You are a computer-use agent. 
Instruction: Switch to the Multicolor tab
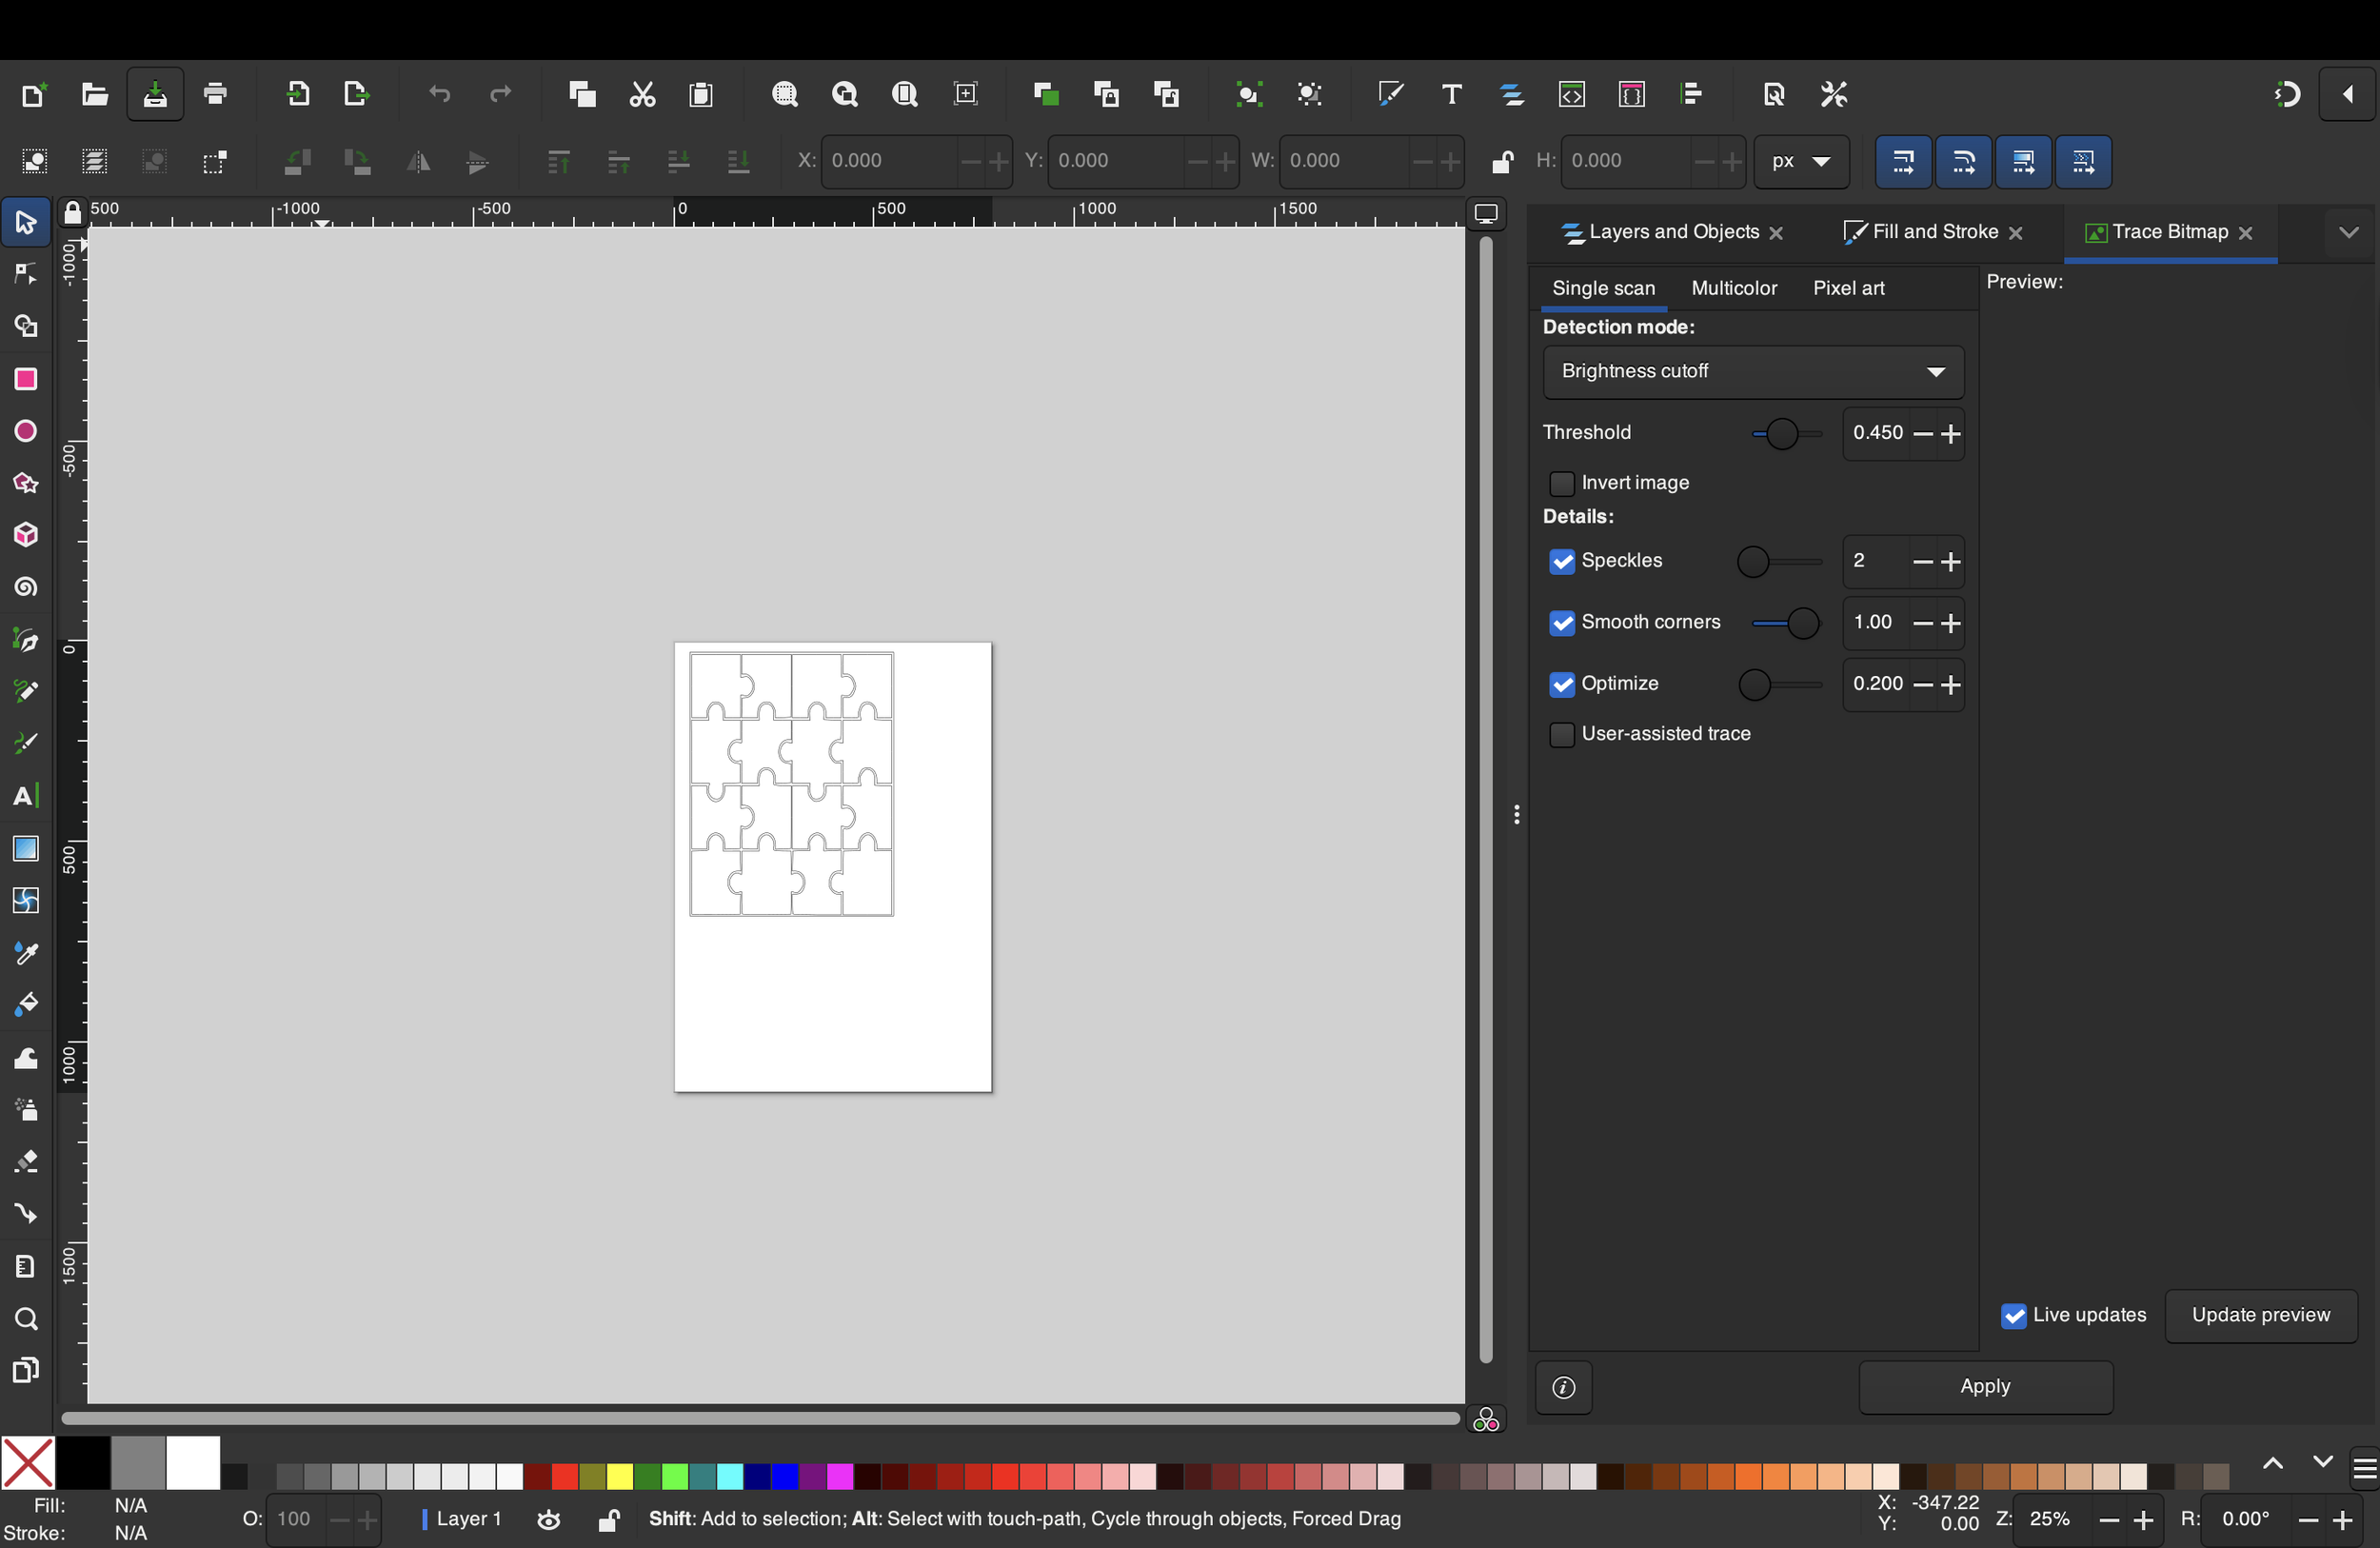point(1733,288)
